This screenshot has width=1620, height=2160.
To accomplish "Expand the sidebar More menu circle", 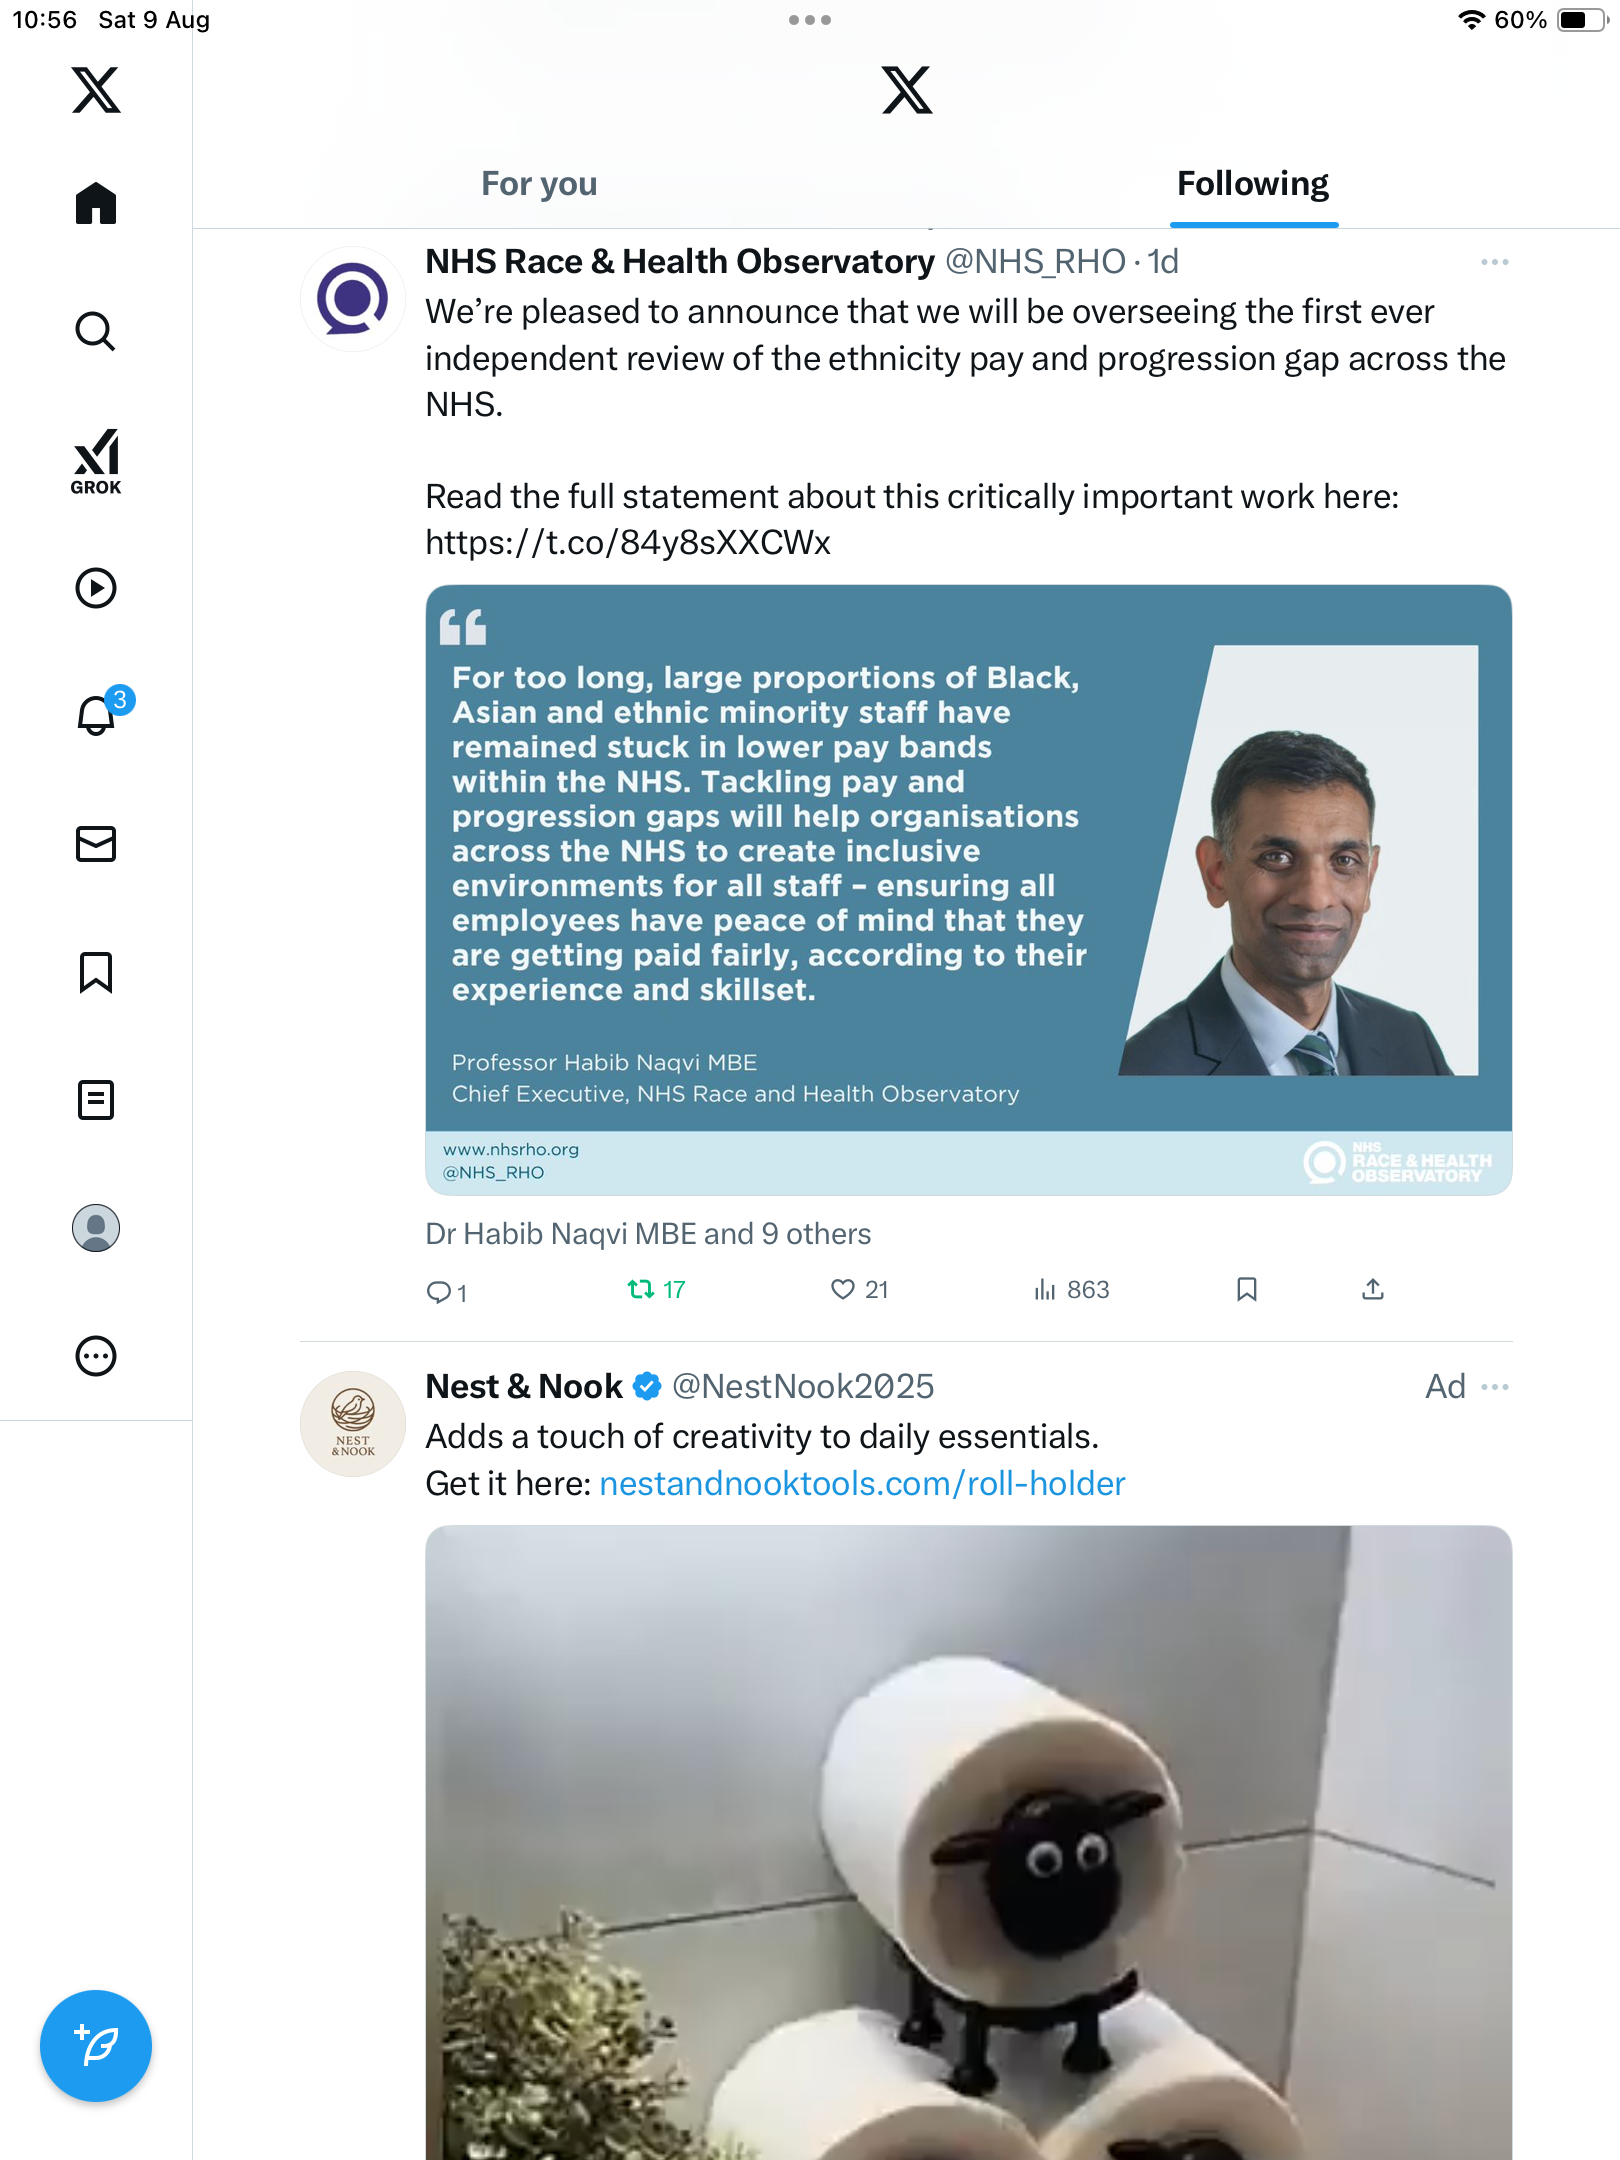I will coord(96,1356).
